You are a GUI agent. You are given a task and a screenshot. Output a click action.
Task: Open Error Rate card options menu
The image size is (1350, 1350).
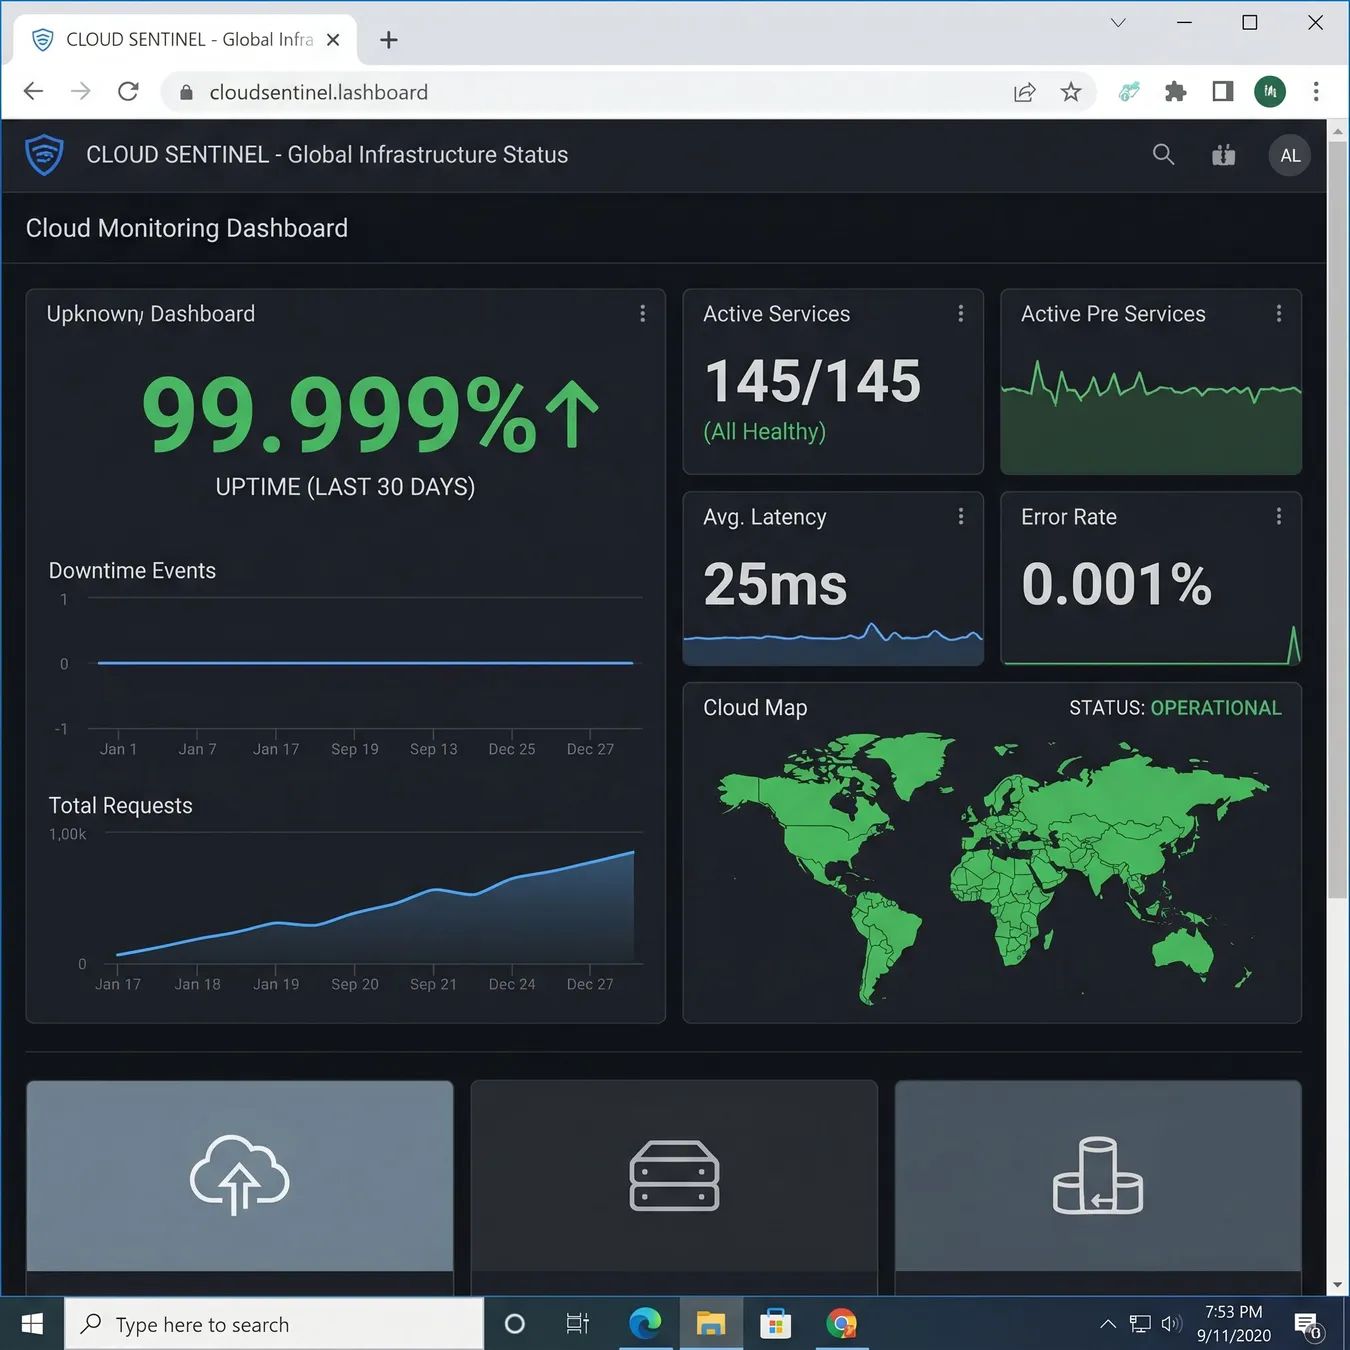[1278, 517]
